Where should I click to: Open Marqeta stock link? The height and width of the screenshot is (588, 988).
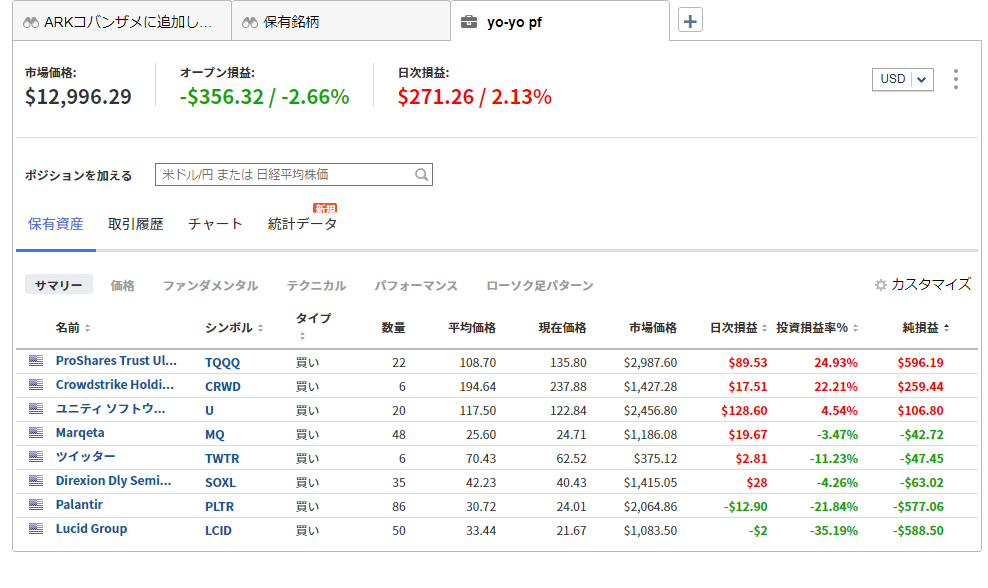point(80,433)
